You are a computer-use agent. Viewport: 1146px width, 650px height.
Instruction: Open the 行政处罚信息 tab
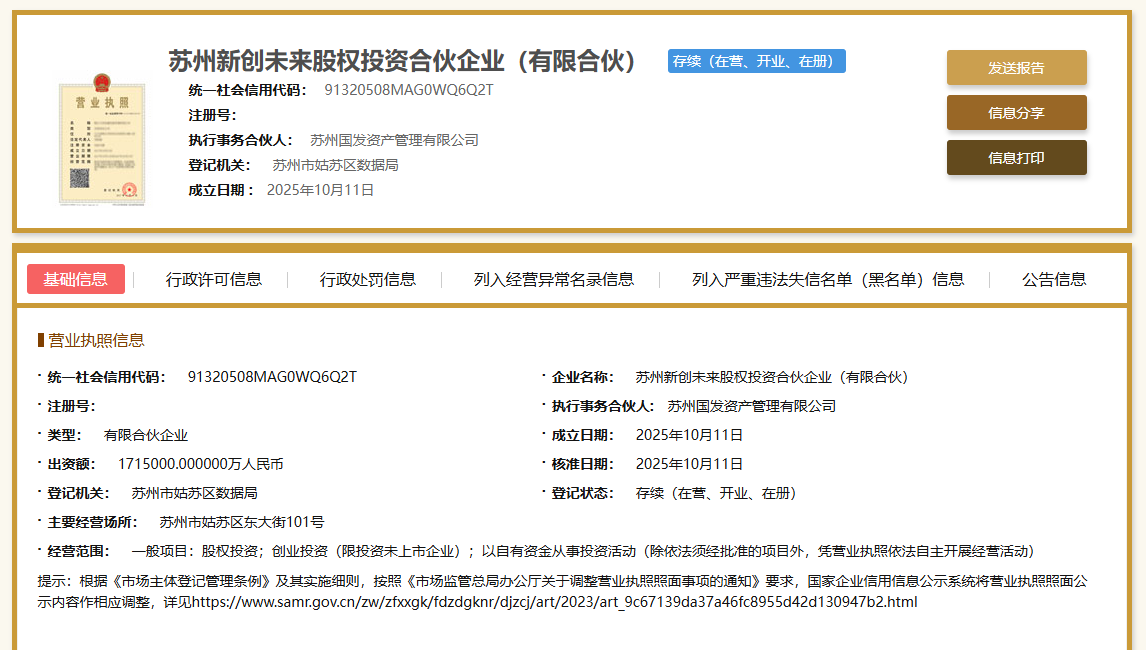click(x=368, y=279)
